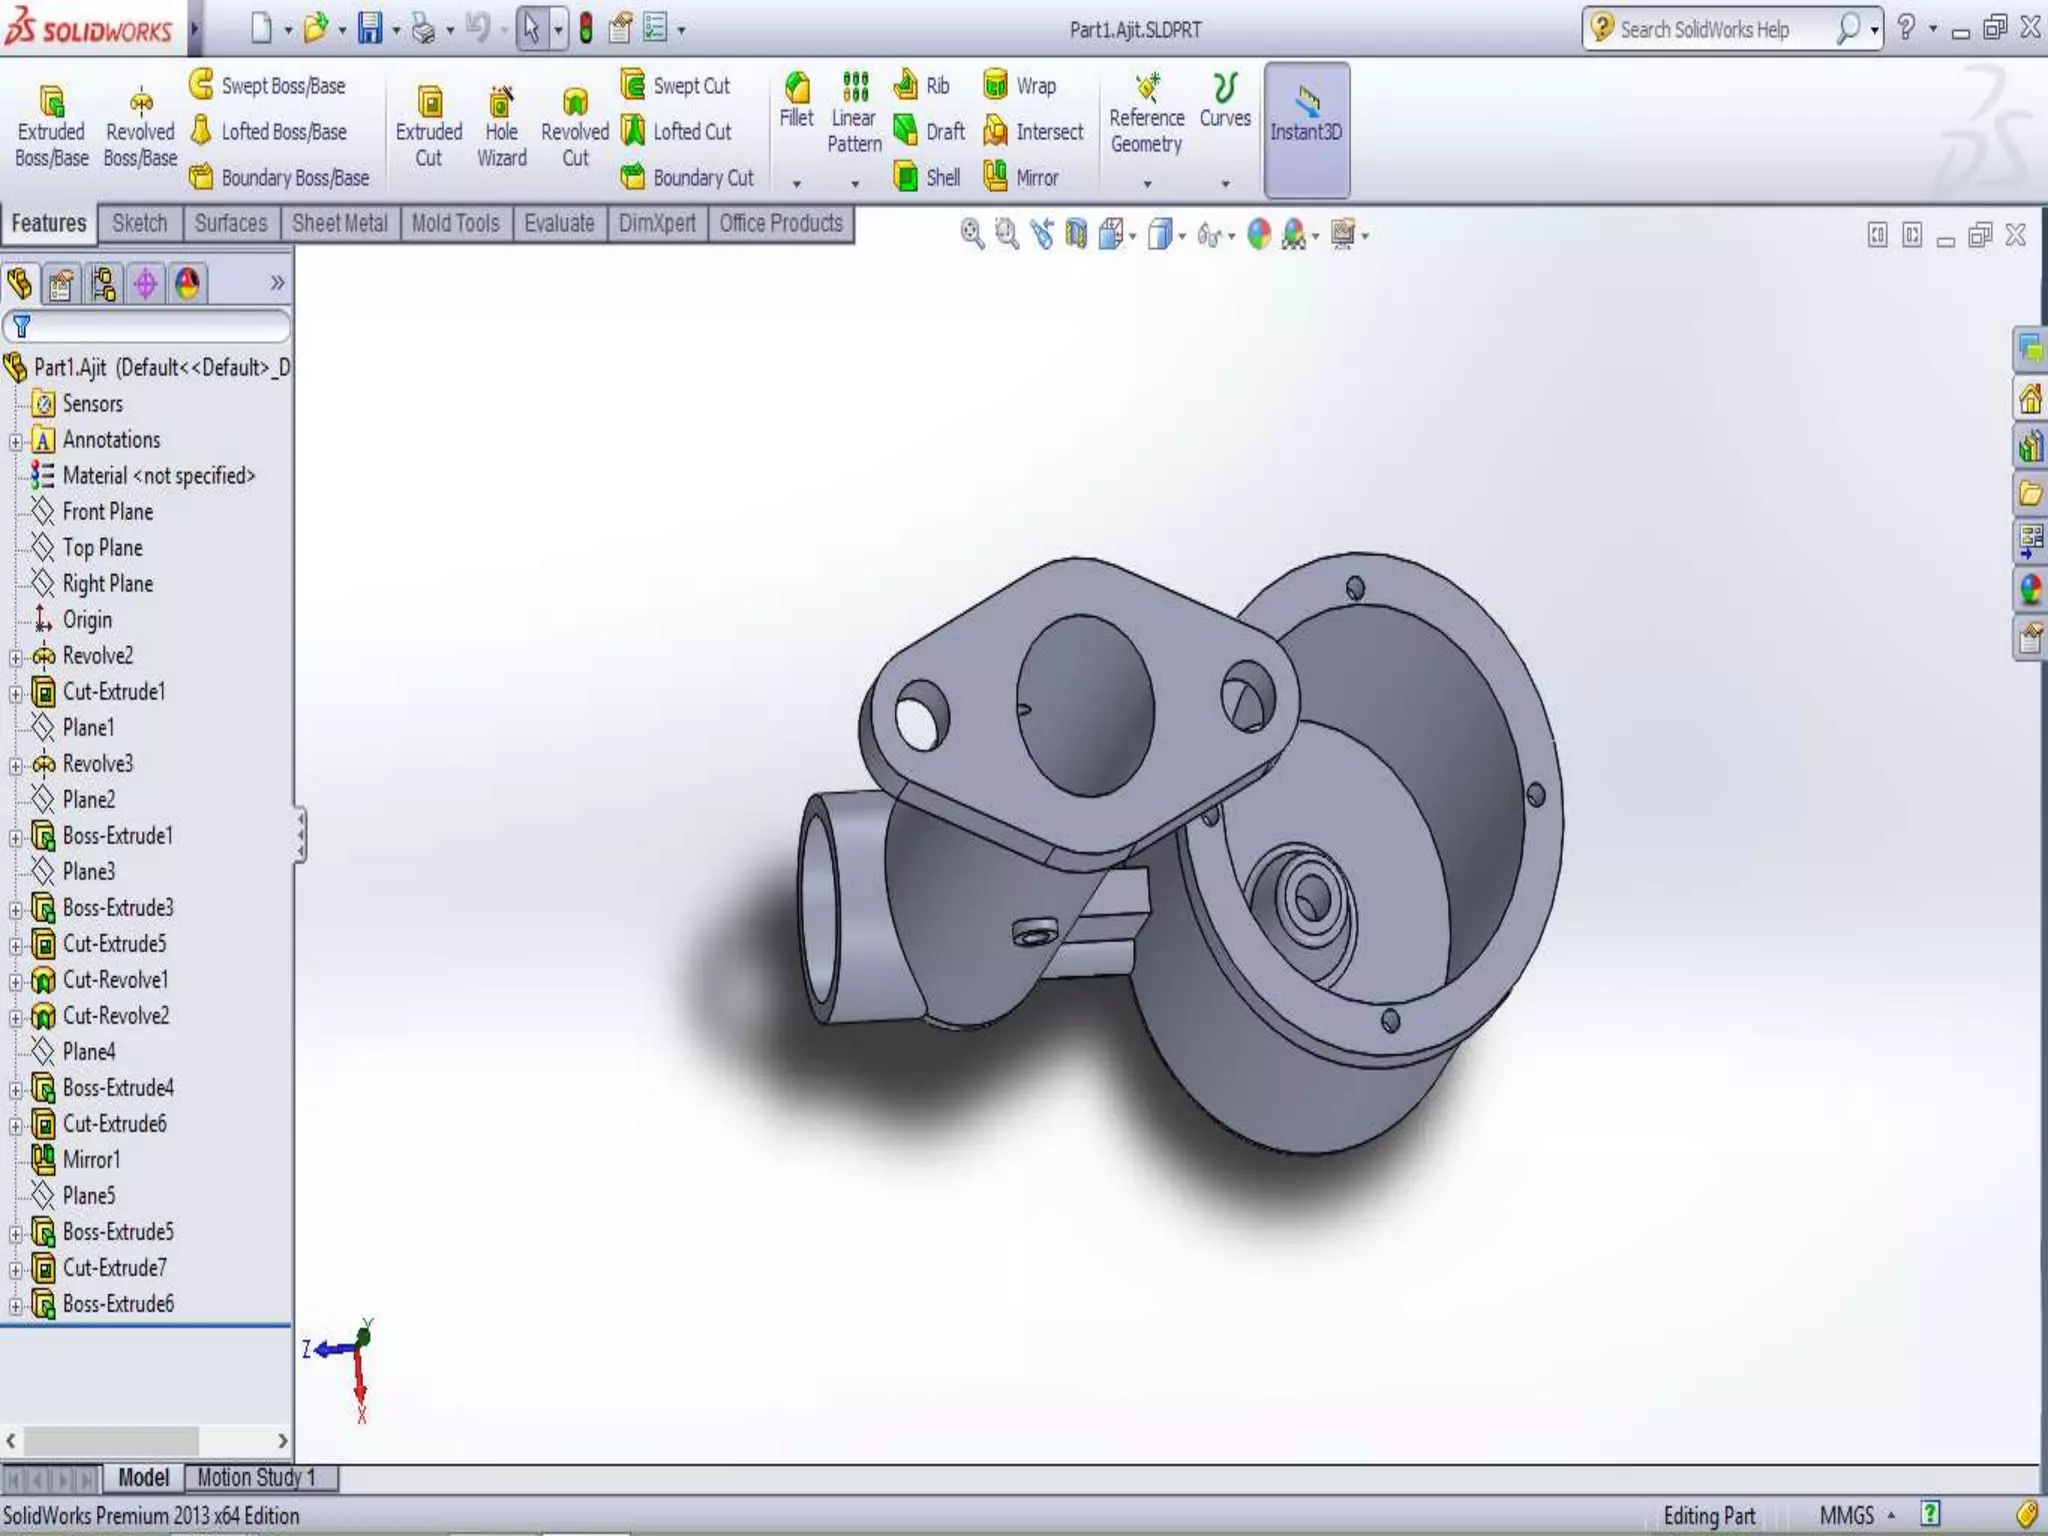Click the Swept Cut tool
Screen dimensions: 2048x1536
[675, 85]
